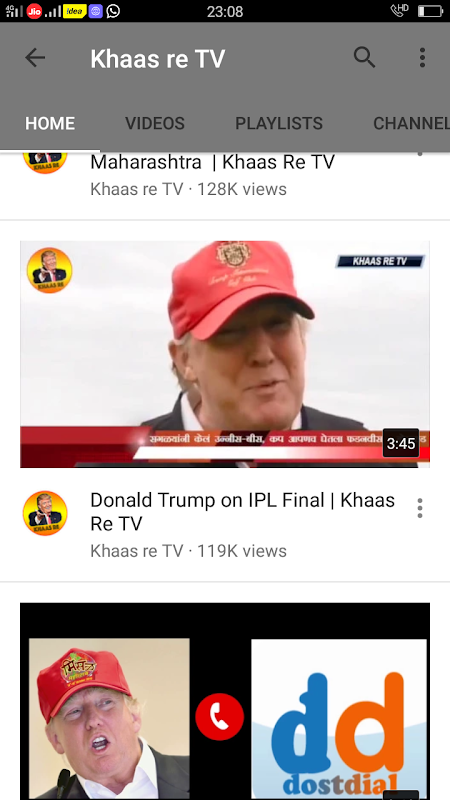Open the channel overflow menu in header
450x800 pixels.
coord(422,58)
